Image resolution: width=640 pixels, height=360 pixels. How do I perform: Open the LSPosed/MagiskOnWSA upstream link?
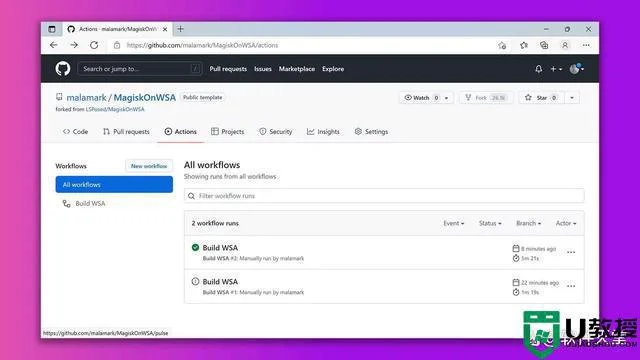[115, 109]
